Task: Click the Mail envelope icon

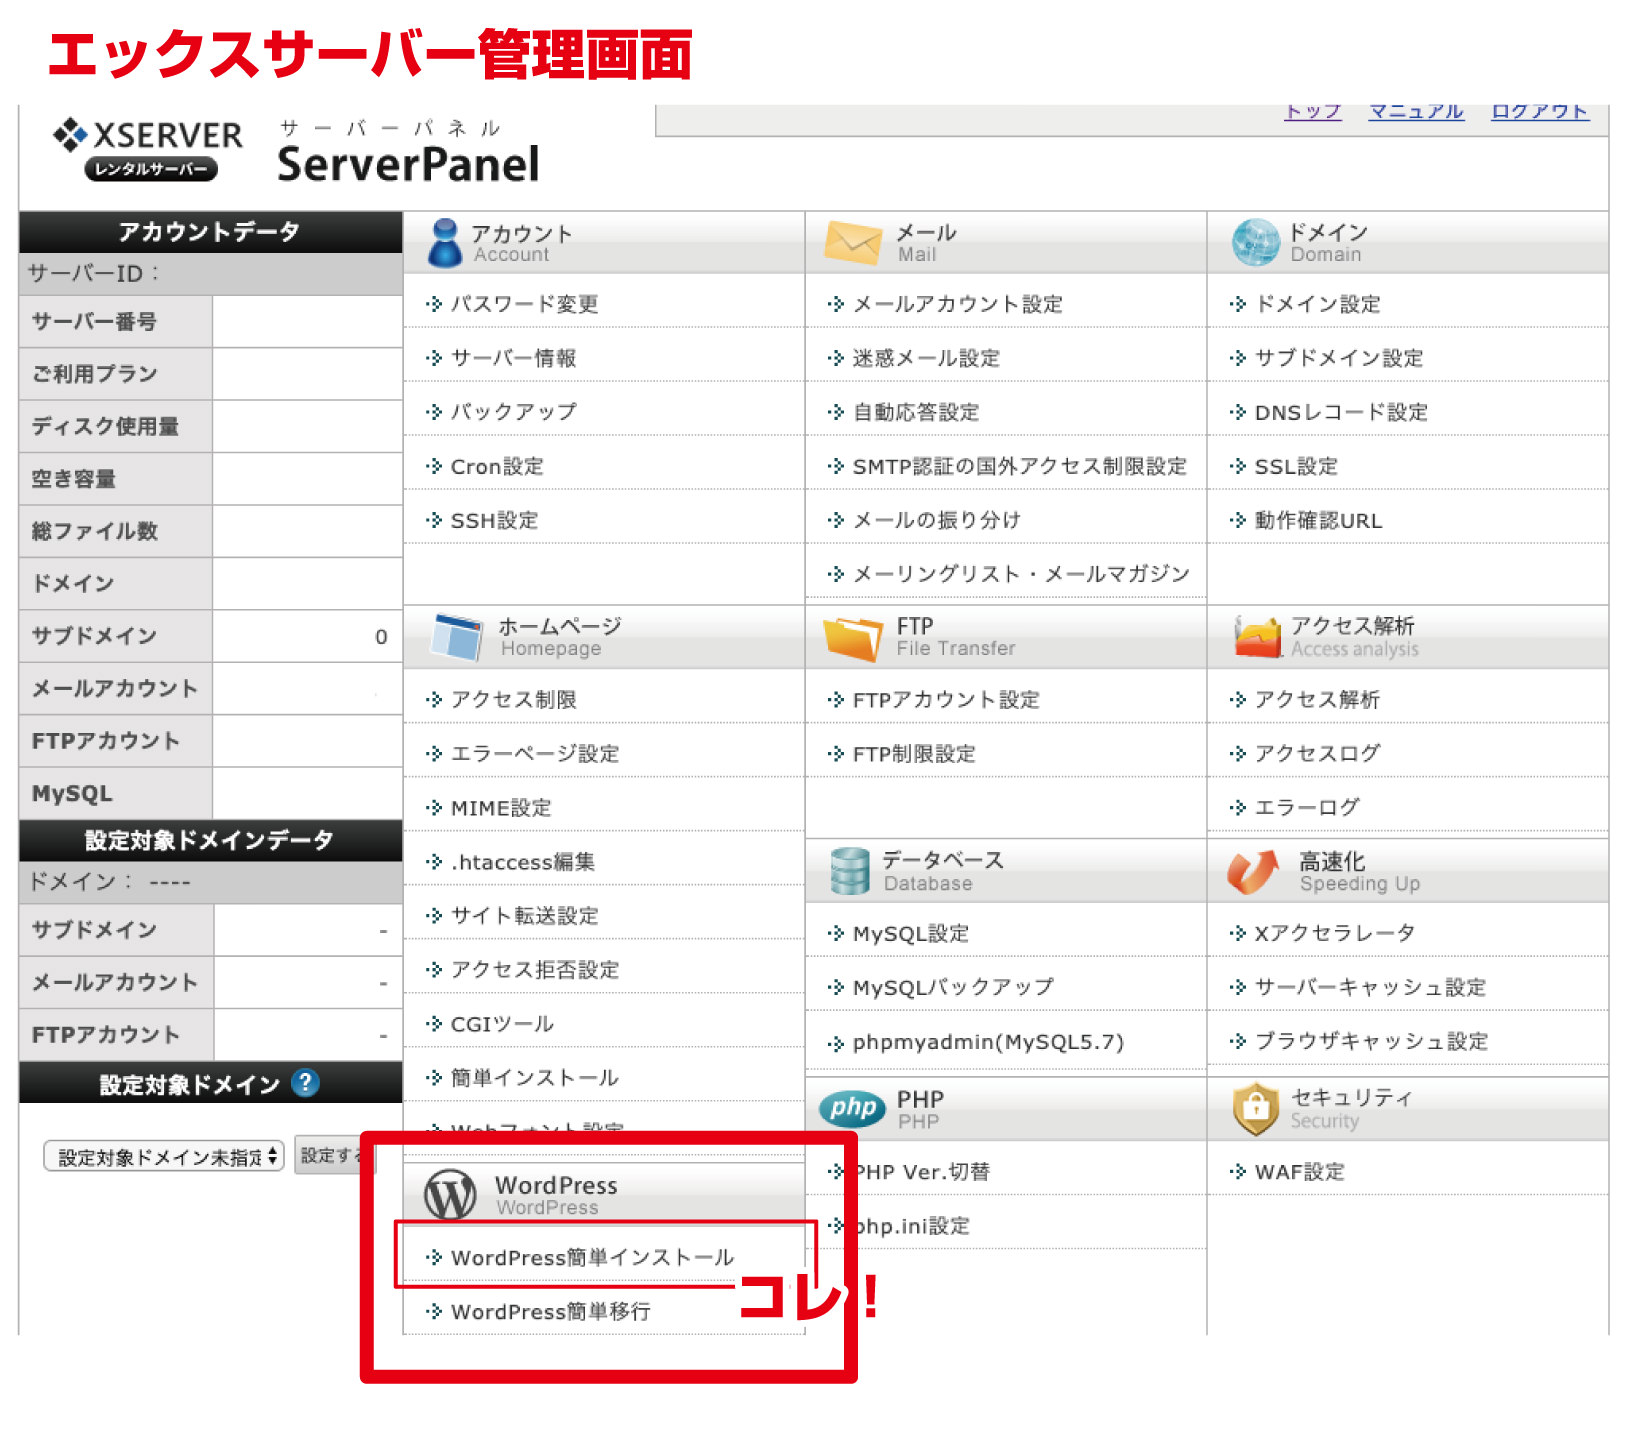Action: tap(852, 243)
